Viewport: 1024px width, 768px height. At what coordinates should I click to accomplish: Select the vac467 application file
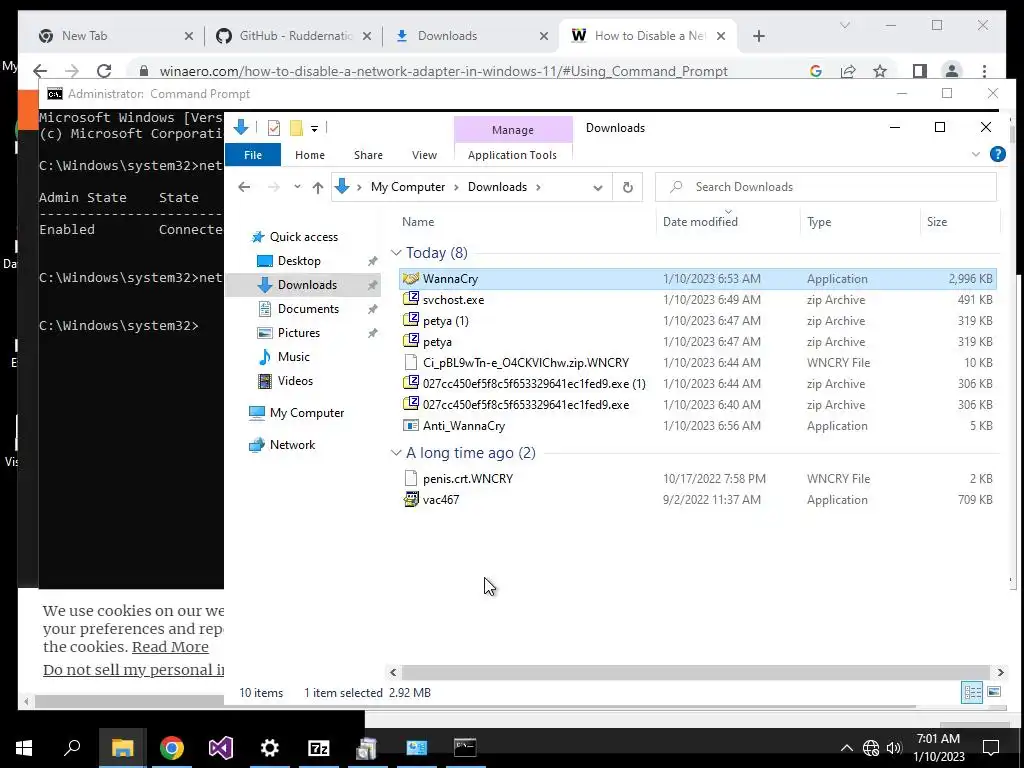(697, 500)
